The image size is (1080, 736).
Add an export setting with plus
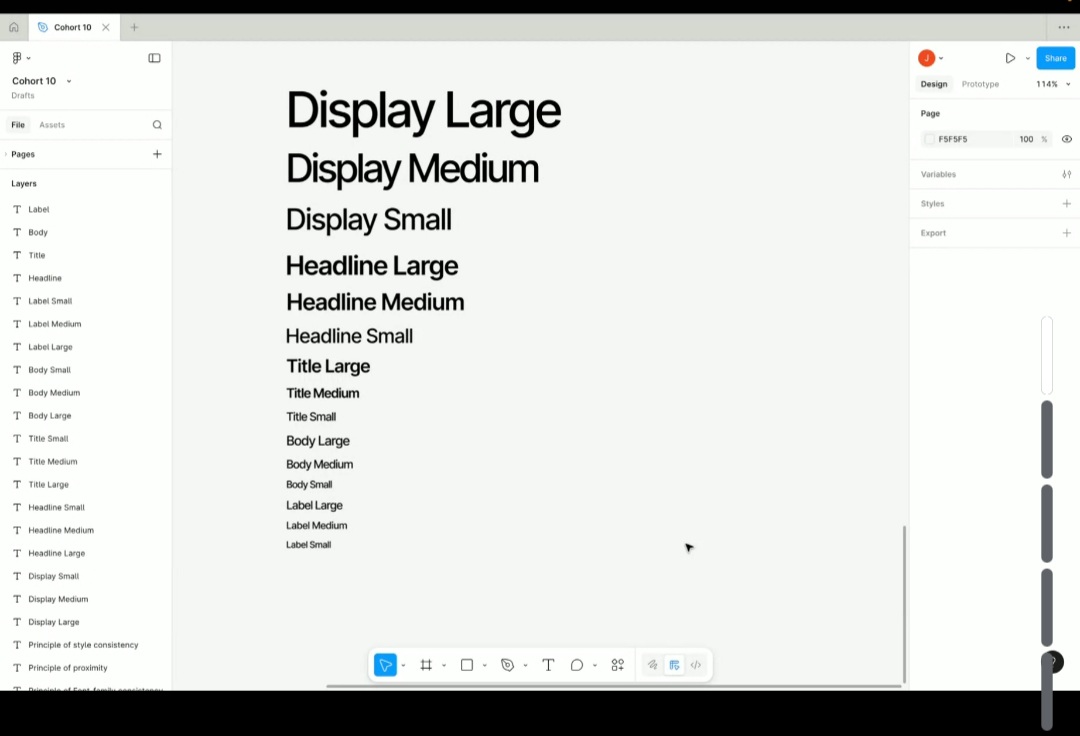(x=1066, y=233)
